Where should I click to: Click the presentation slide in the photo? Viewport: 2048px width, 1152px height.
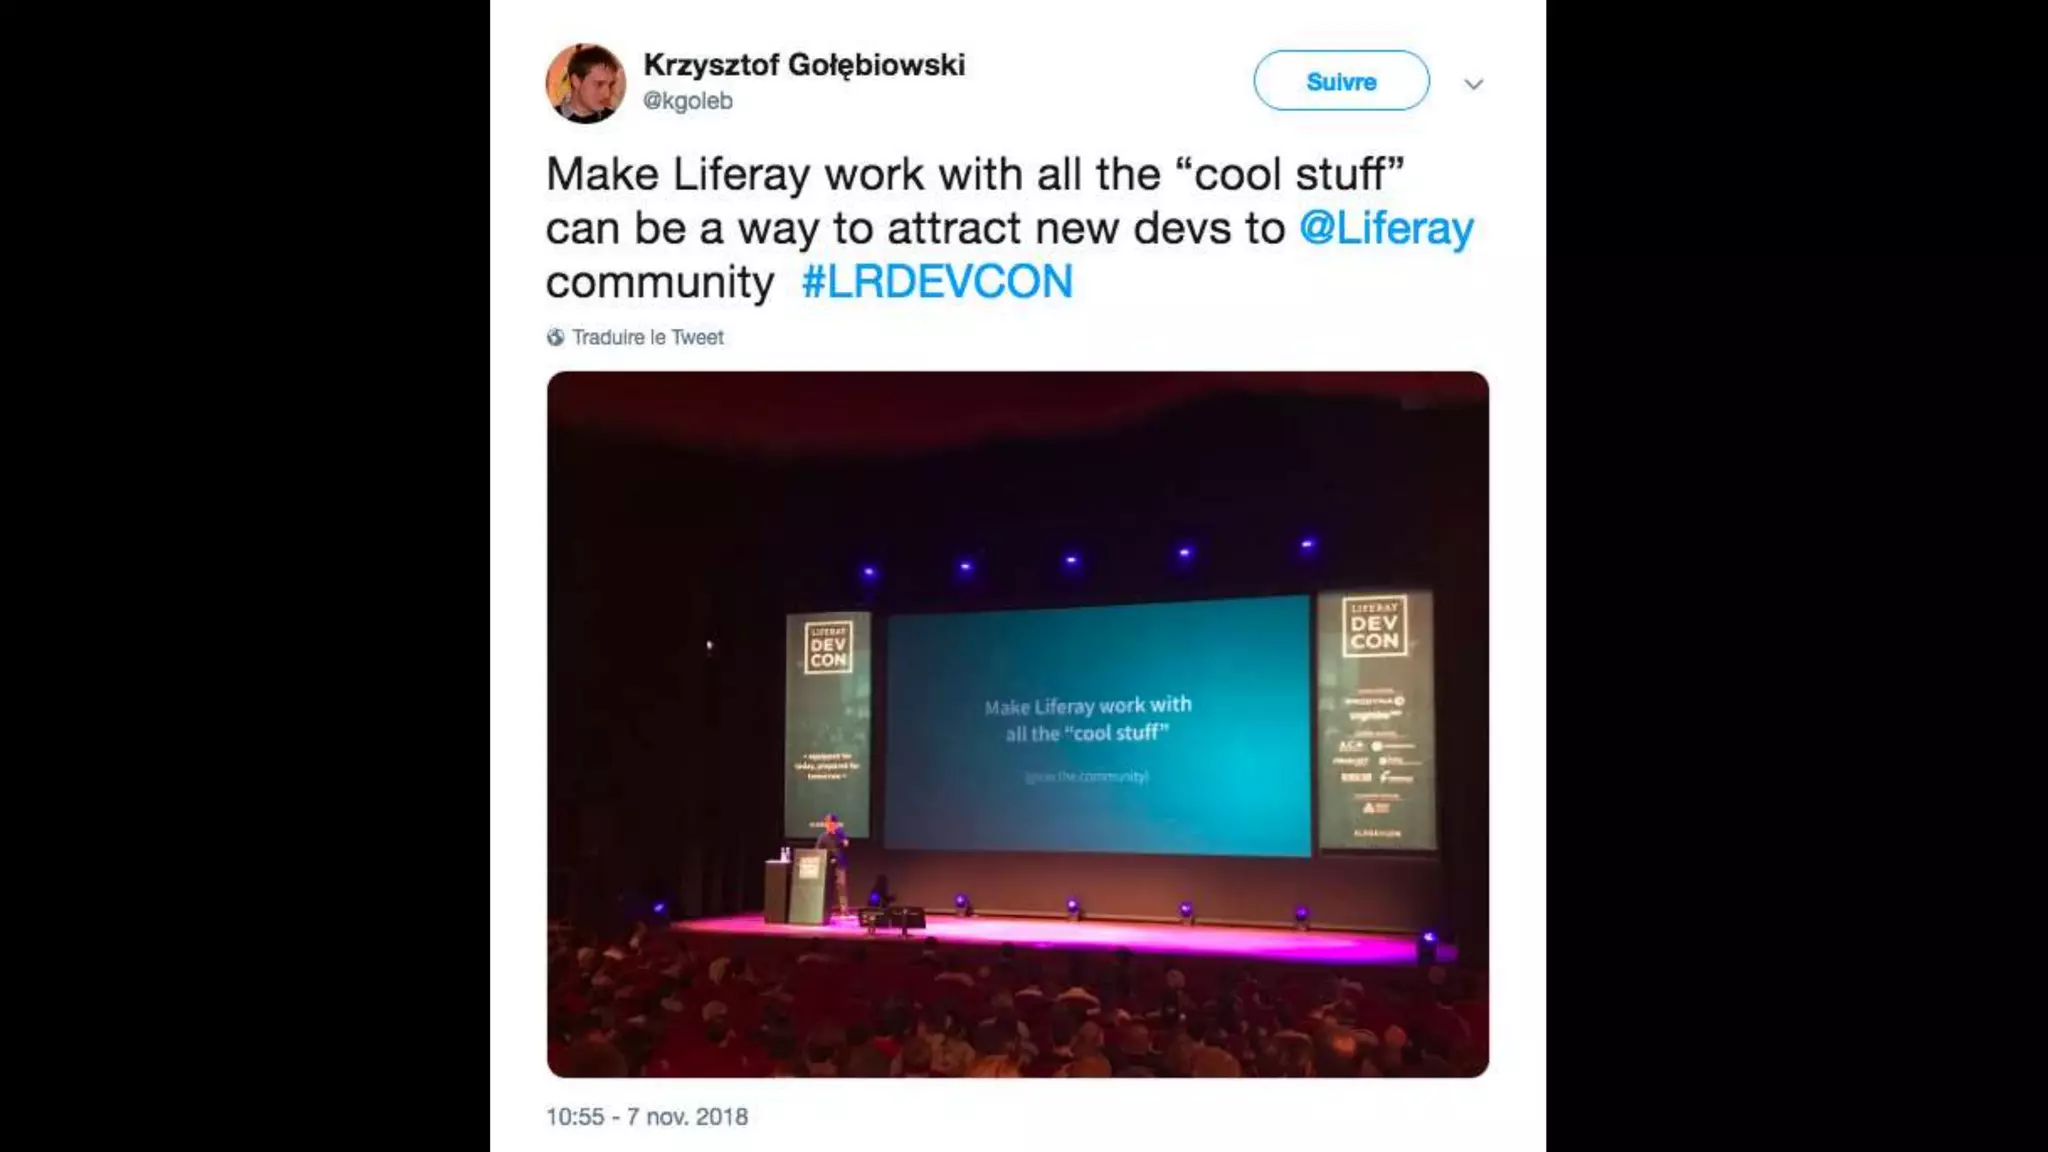click(x=1098, y=726)
